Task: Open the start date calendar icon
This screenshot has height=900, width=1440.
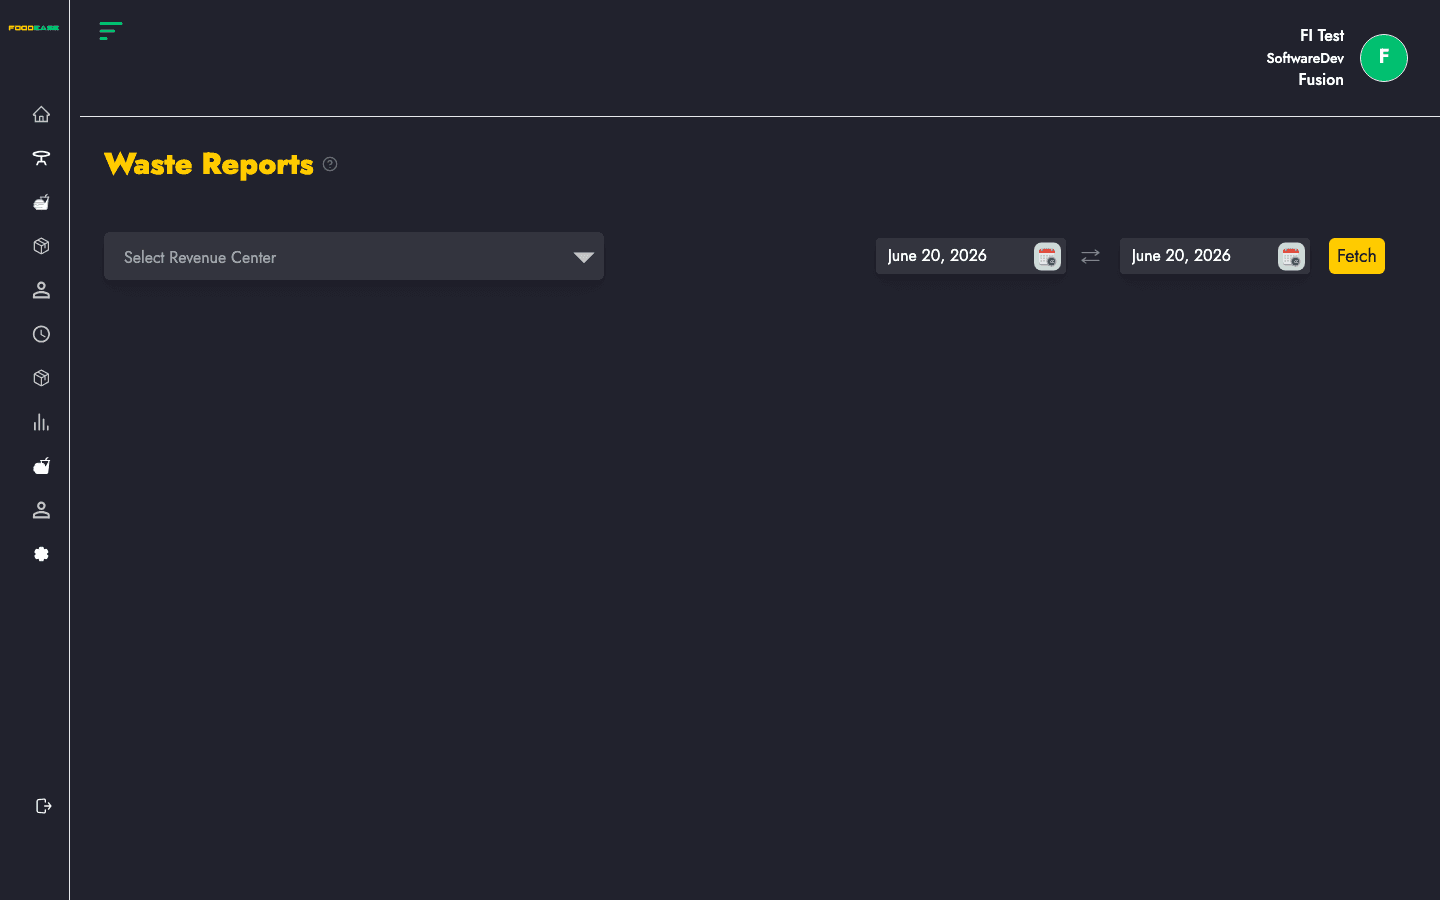Action: pyautogui.click(x=1047, y=257)
